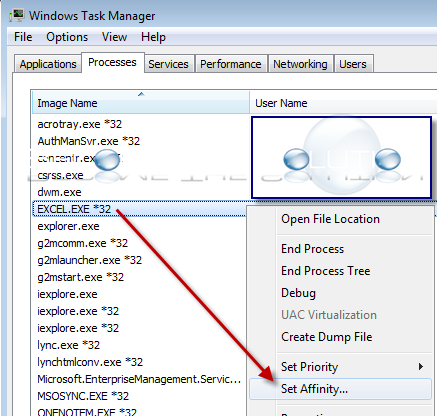Select the explorer.exe process row
This screenshot has width=437, height=416.
(68, 226)
